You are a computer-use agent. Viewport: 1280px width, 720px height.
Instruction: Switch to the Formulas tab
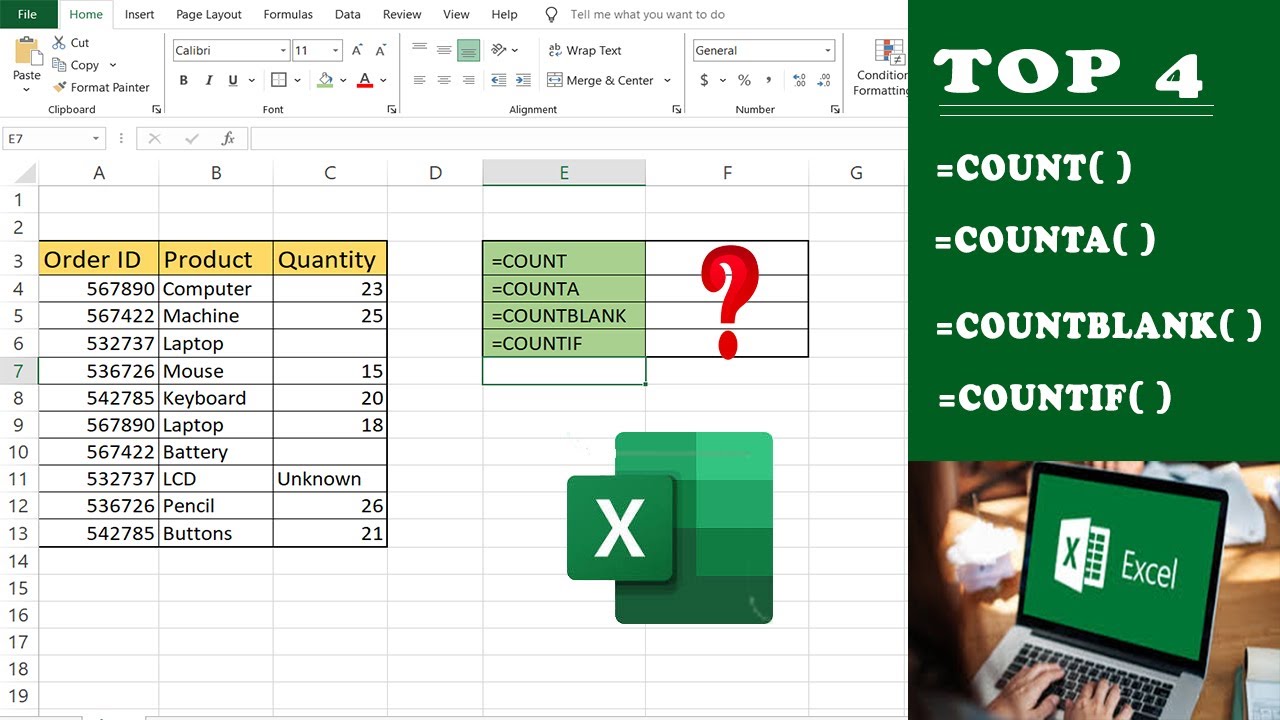pos(288,14)
